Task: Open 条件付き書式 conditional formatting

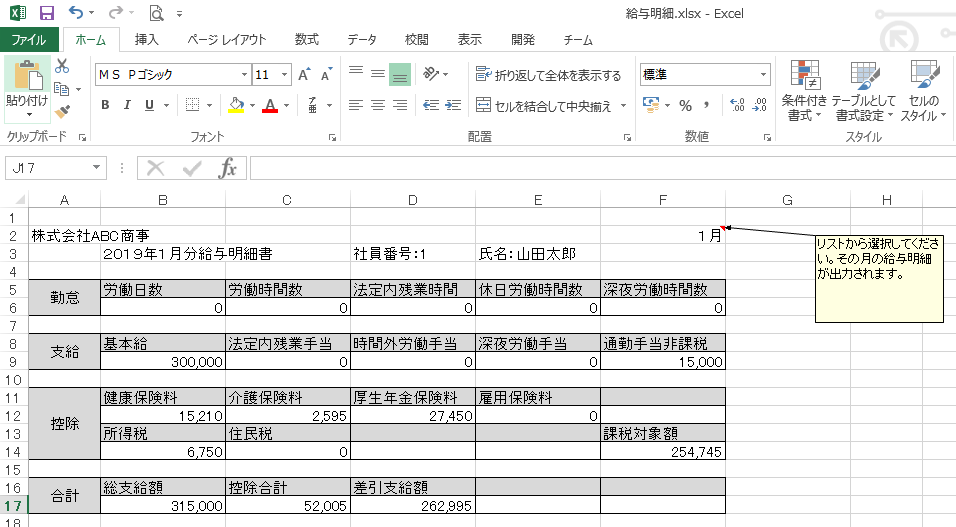Action: pos(804,90)
